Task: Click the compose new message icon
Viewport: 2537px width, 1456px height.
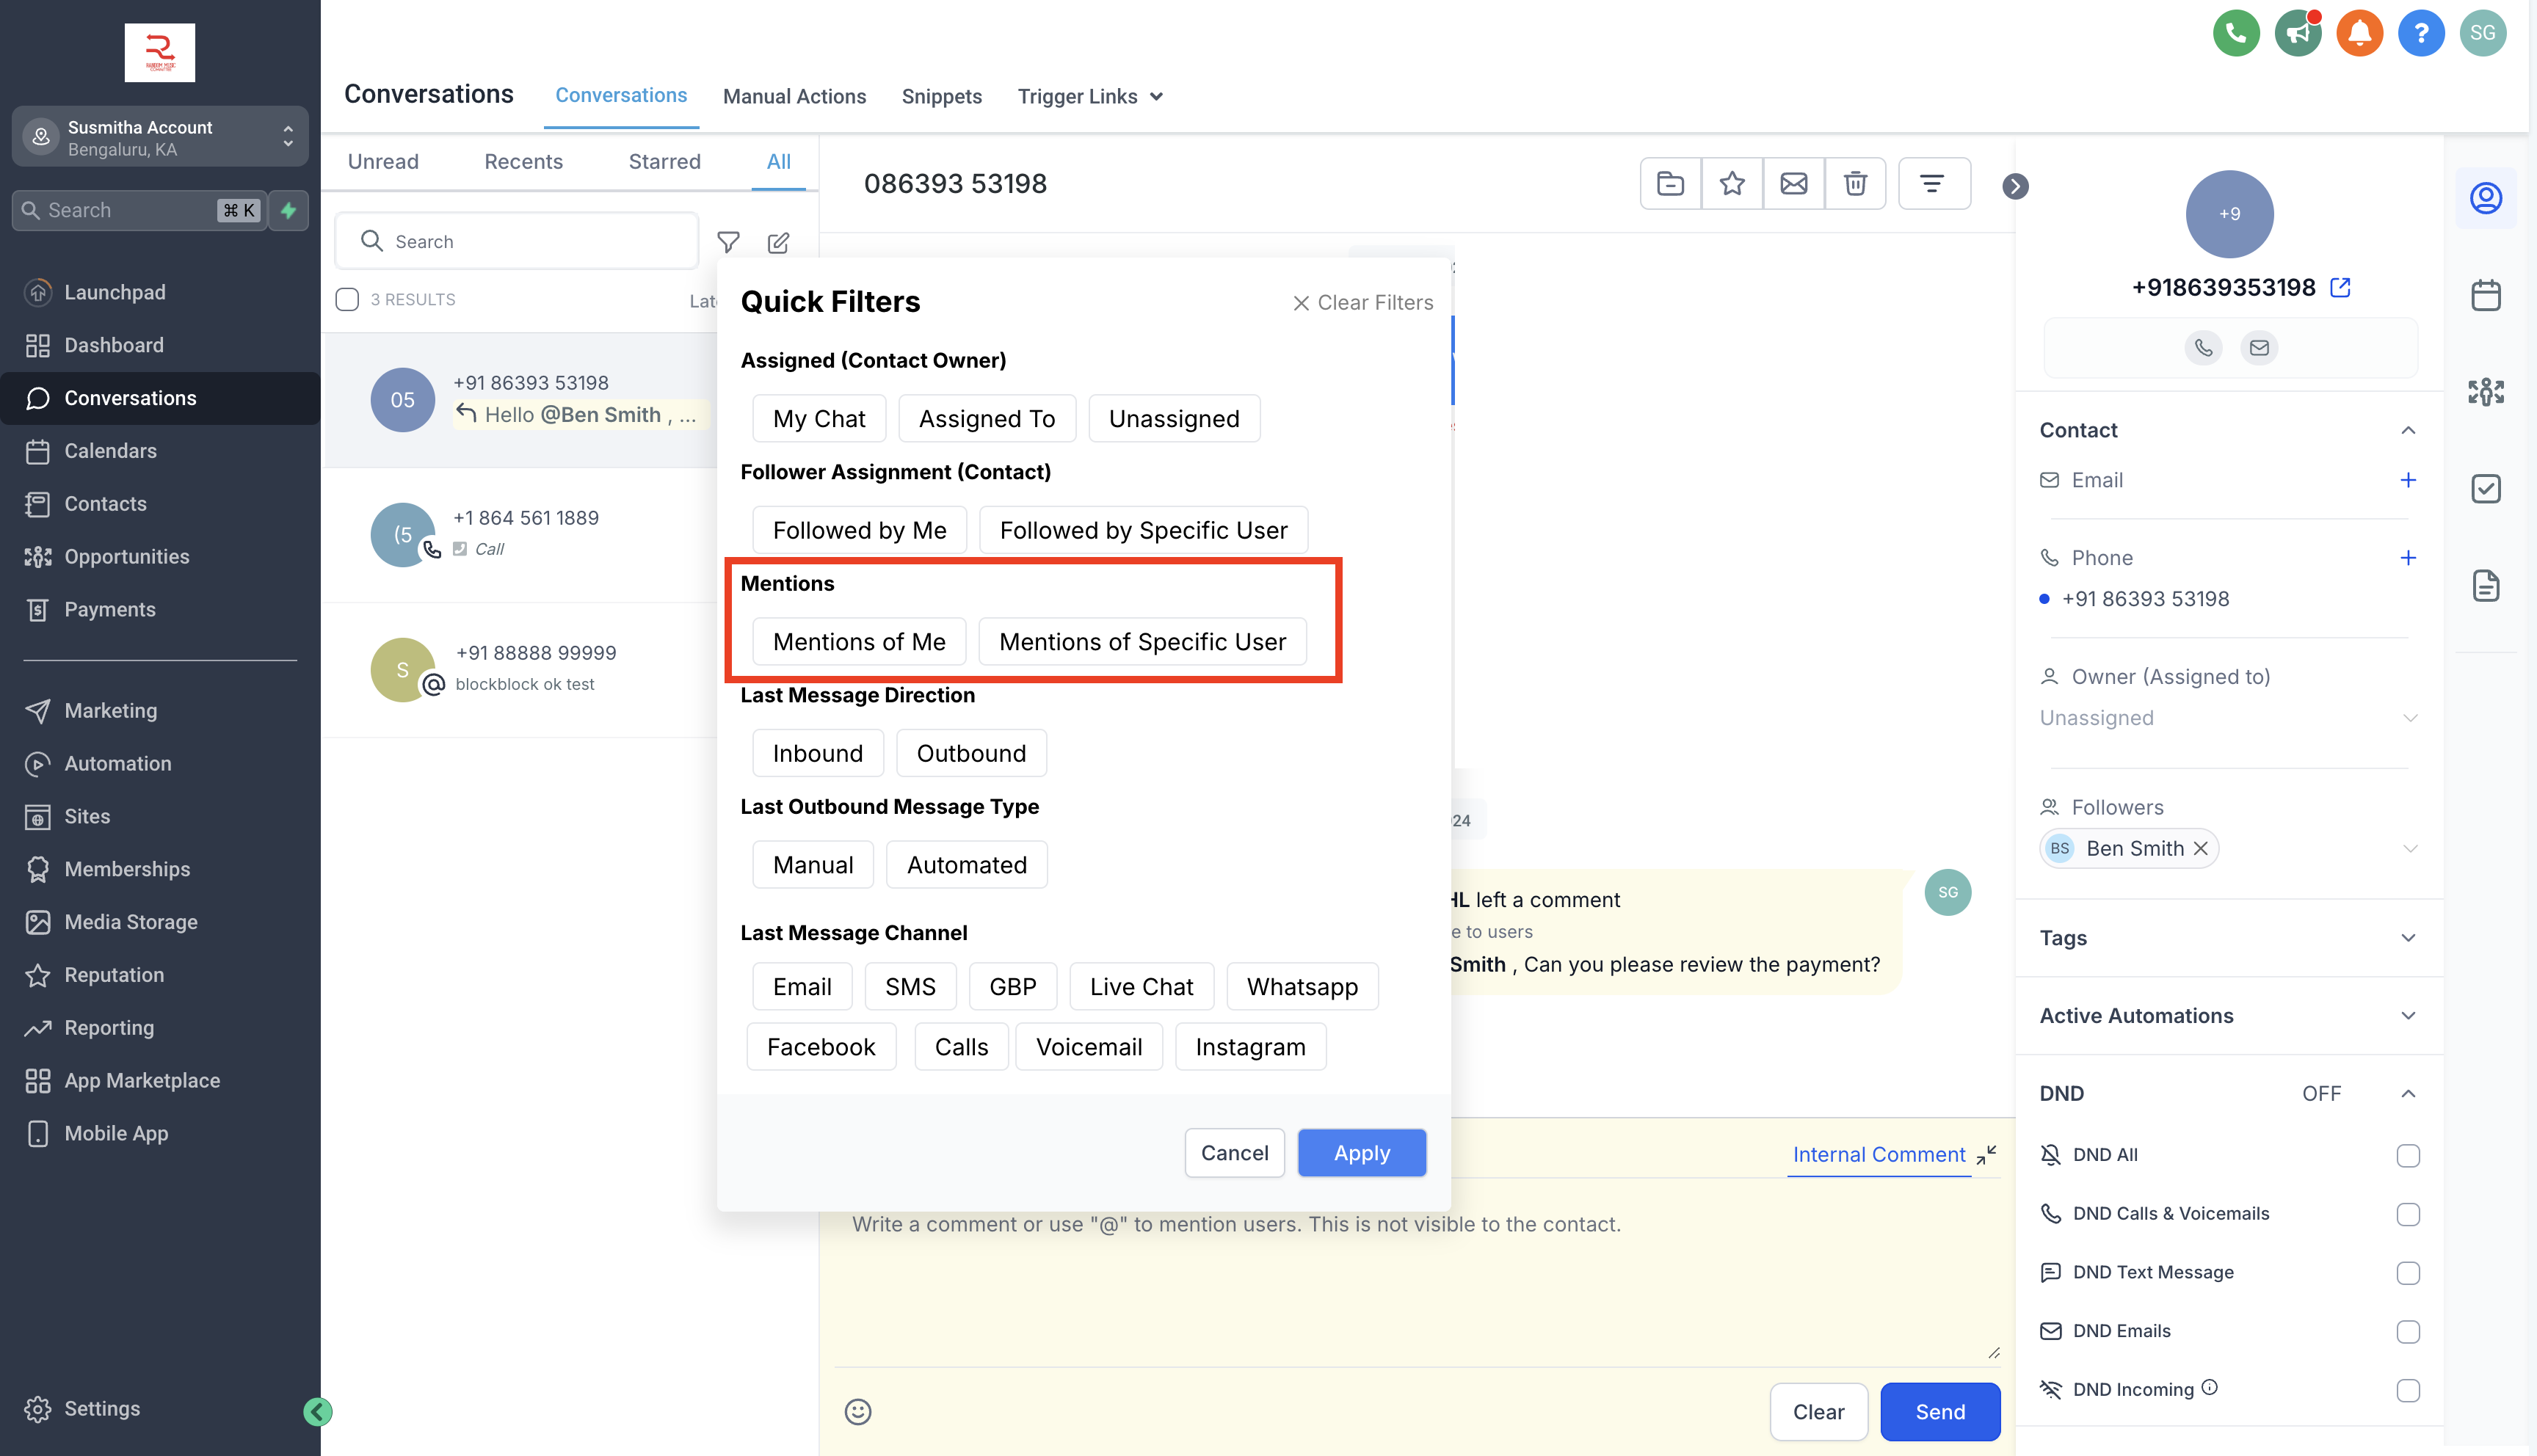Action: [778, 242]
